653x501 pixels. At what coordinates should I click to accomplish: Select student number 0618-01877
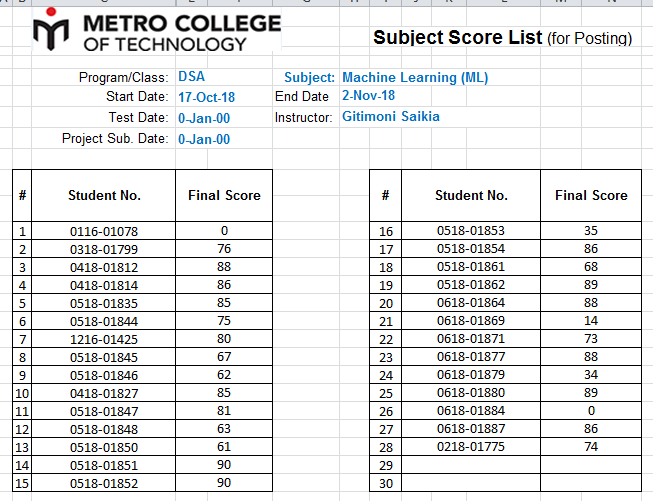[x=471, y=356]
